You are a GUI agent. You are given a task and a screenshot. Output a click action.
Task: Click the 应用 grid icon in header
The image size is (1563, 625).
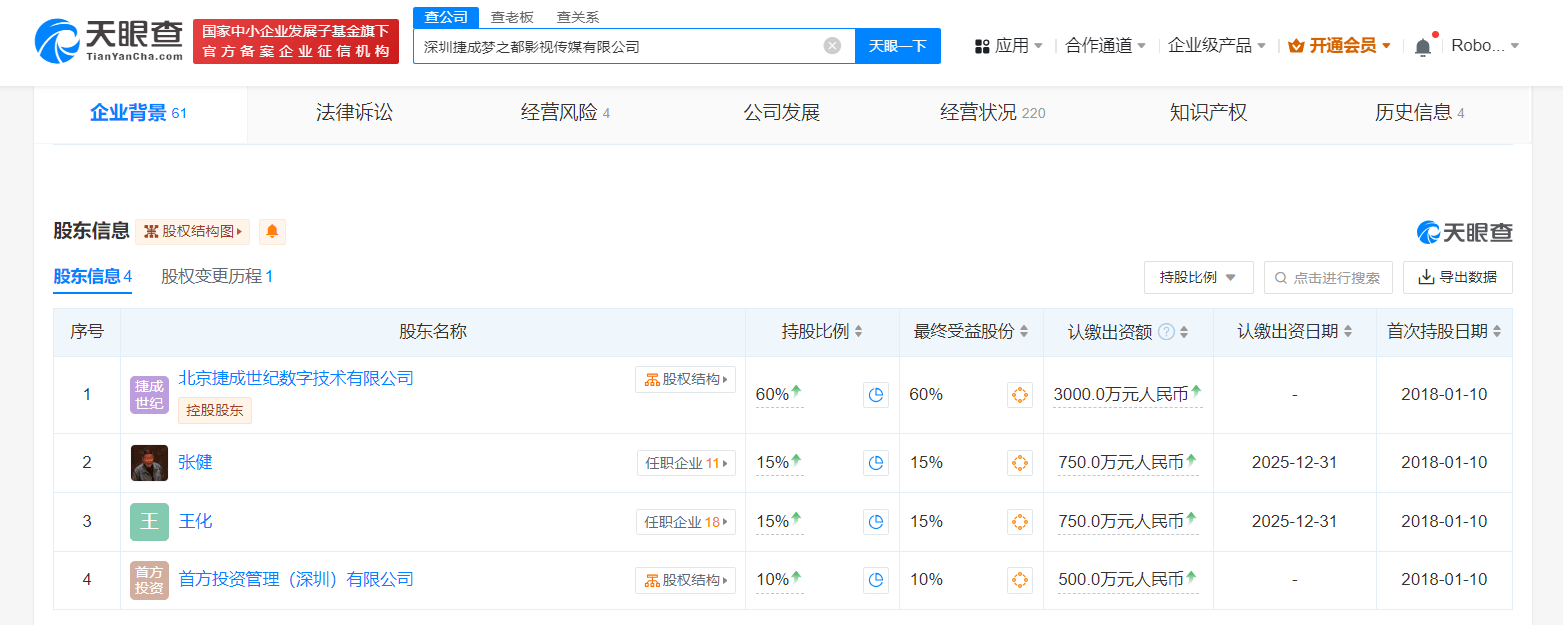coord(982,46)
